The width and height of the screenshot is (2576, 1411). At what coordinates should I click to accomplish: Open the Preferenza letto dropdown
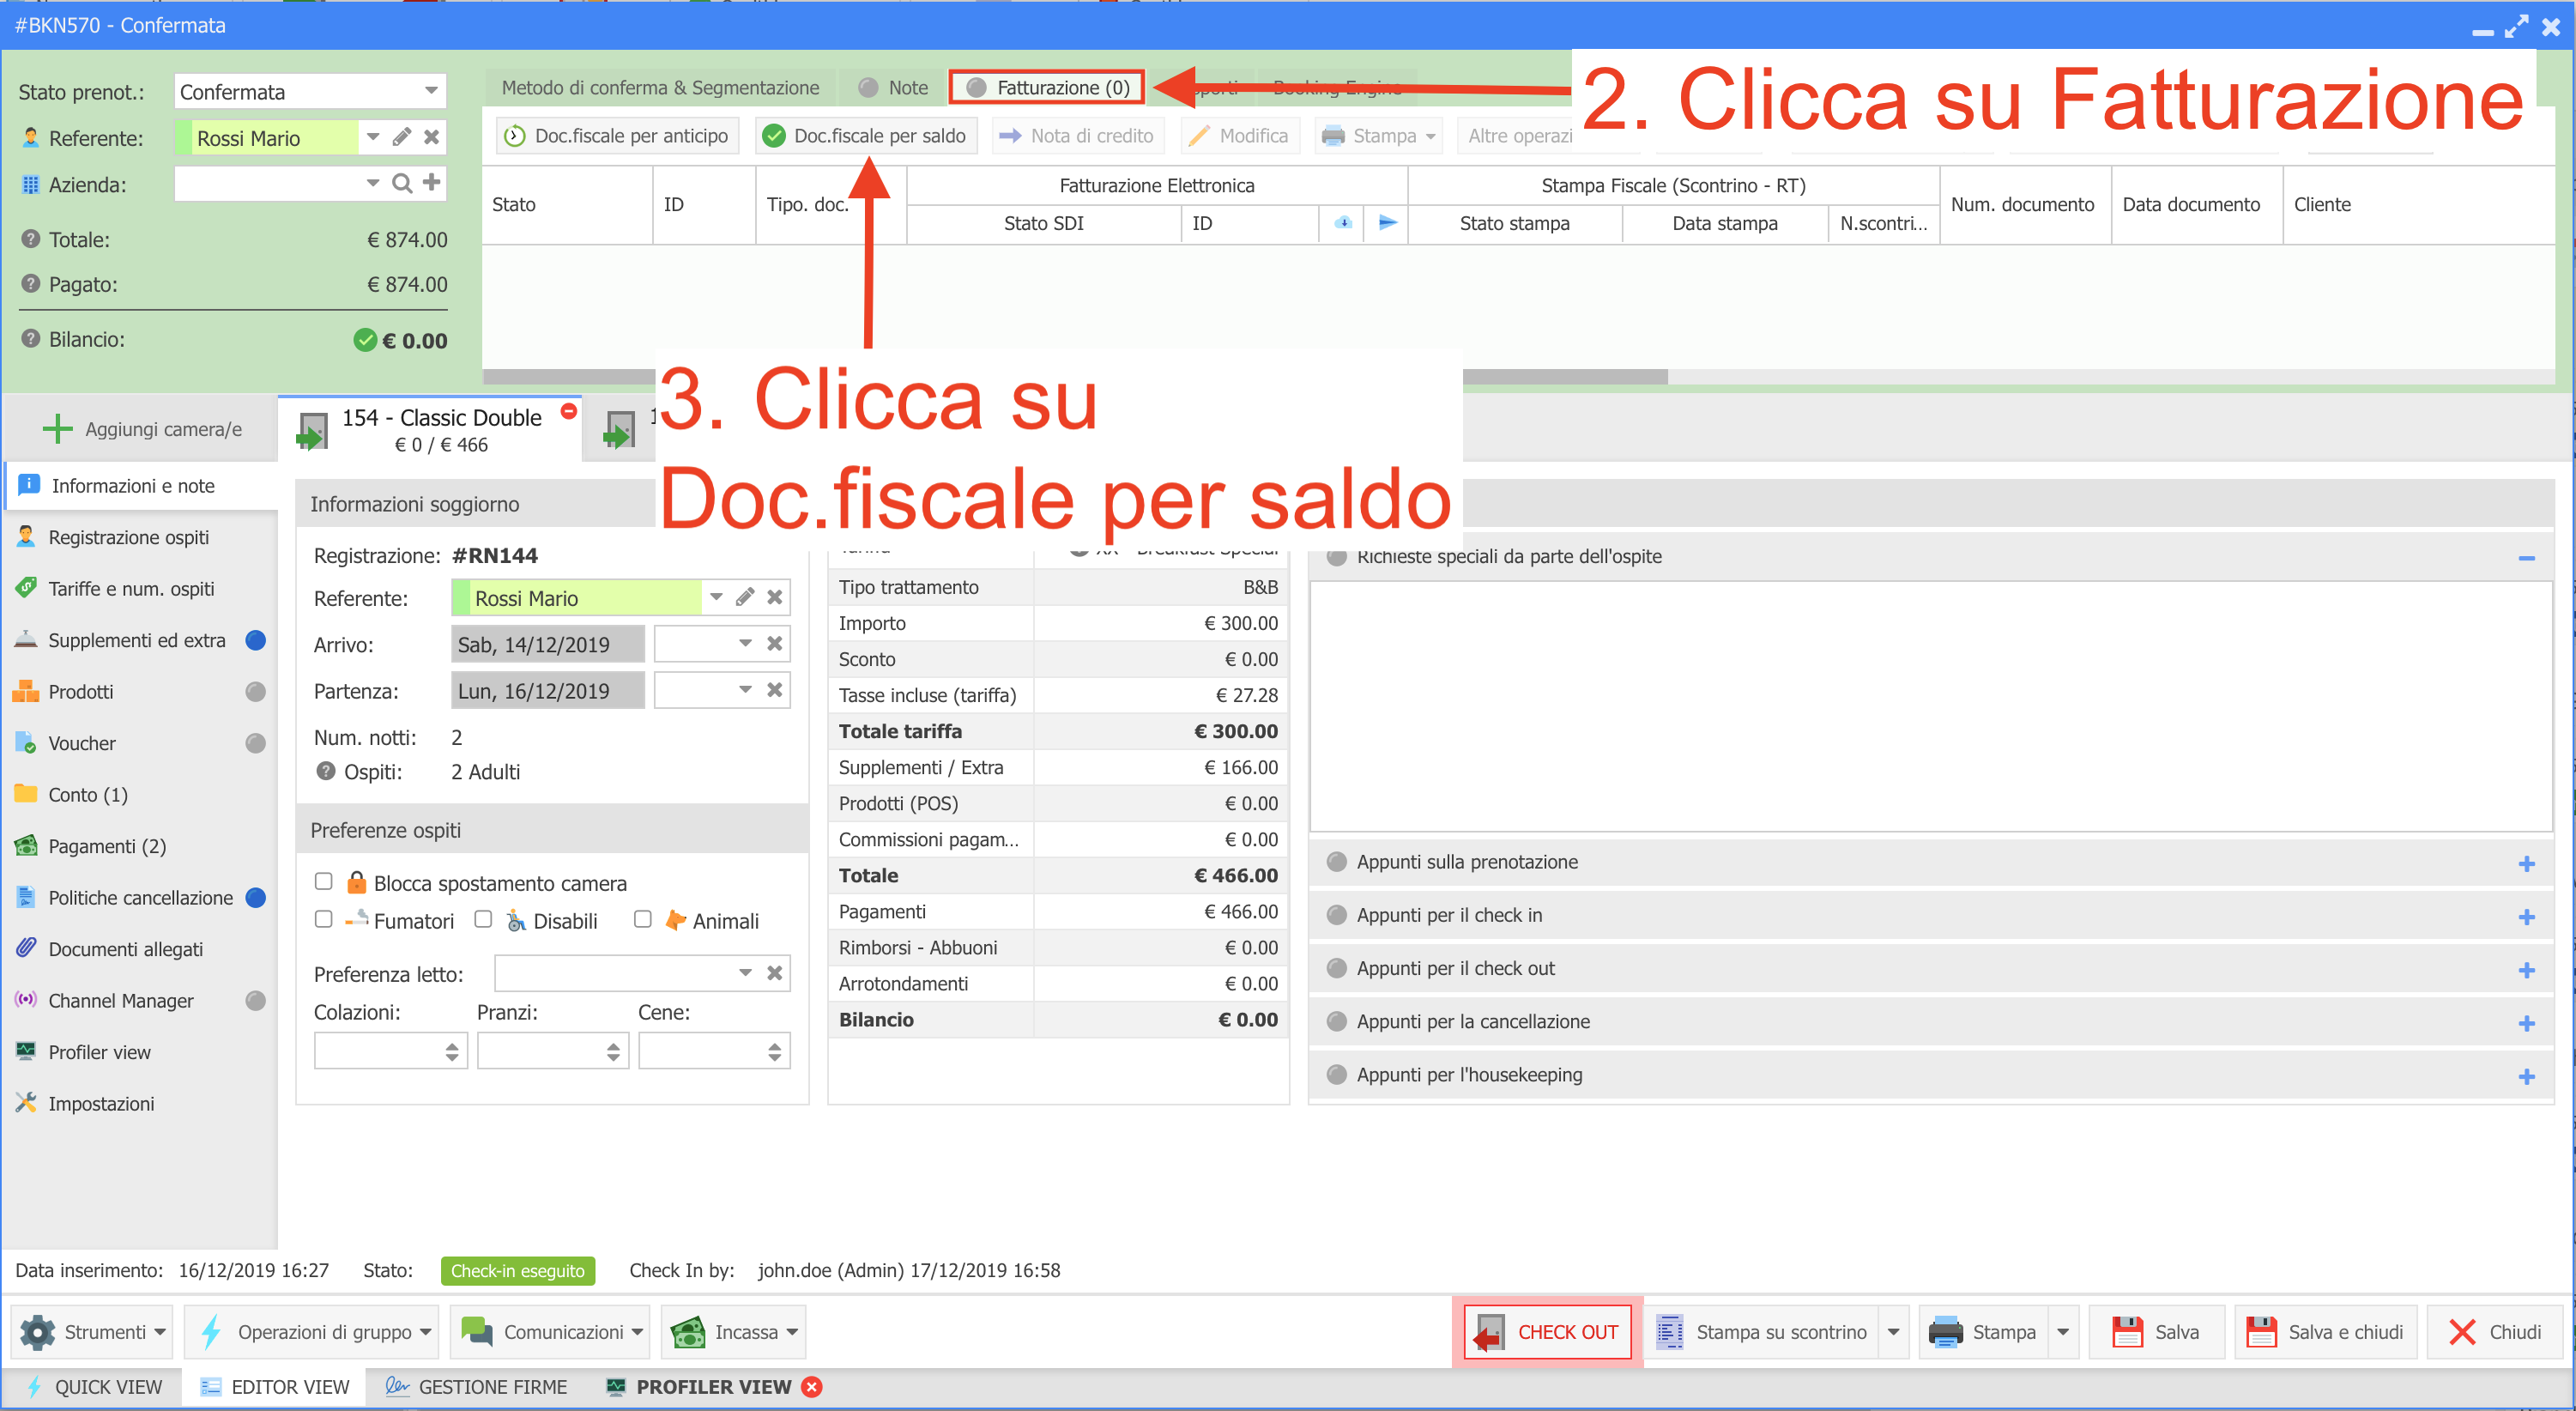point(745,973)
